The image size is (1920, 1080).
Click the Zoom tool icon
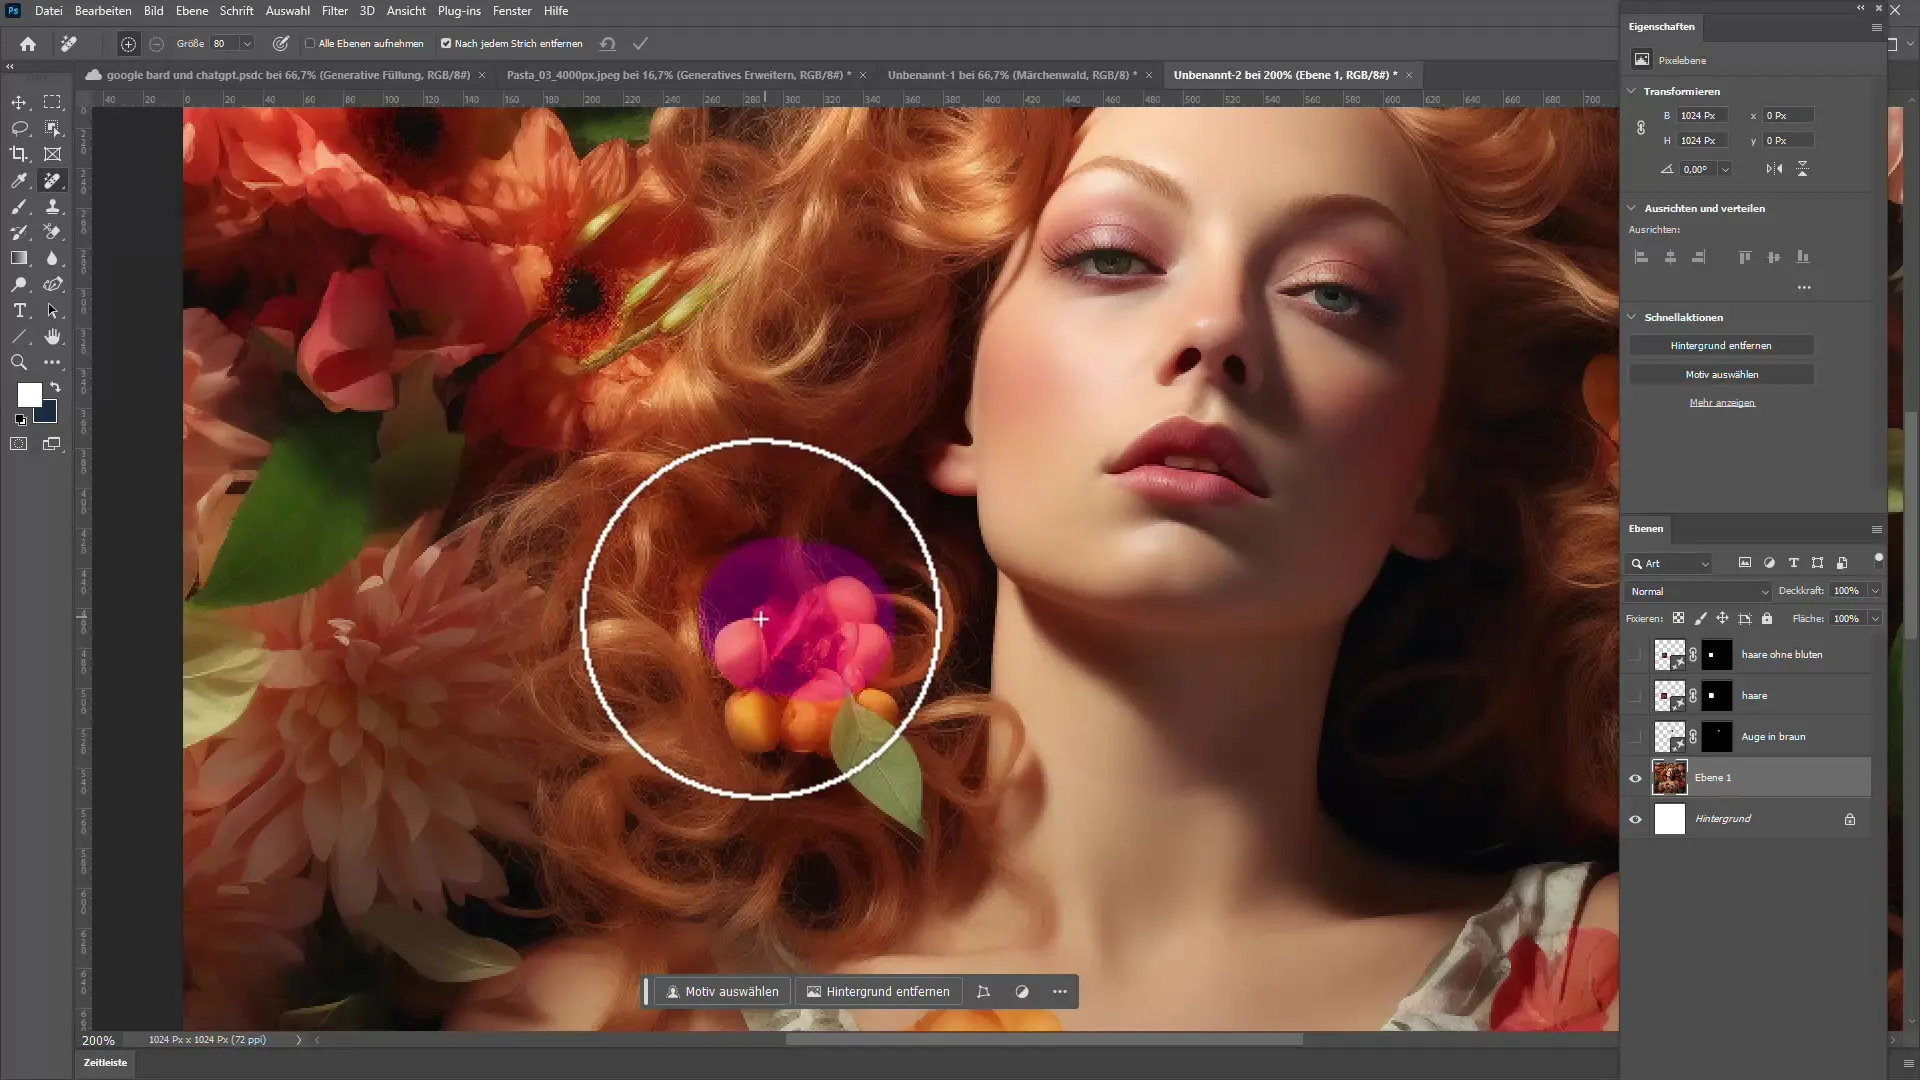click(x=18, y=363)
